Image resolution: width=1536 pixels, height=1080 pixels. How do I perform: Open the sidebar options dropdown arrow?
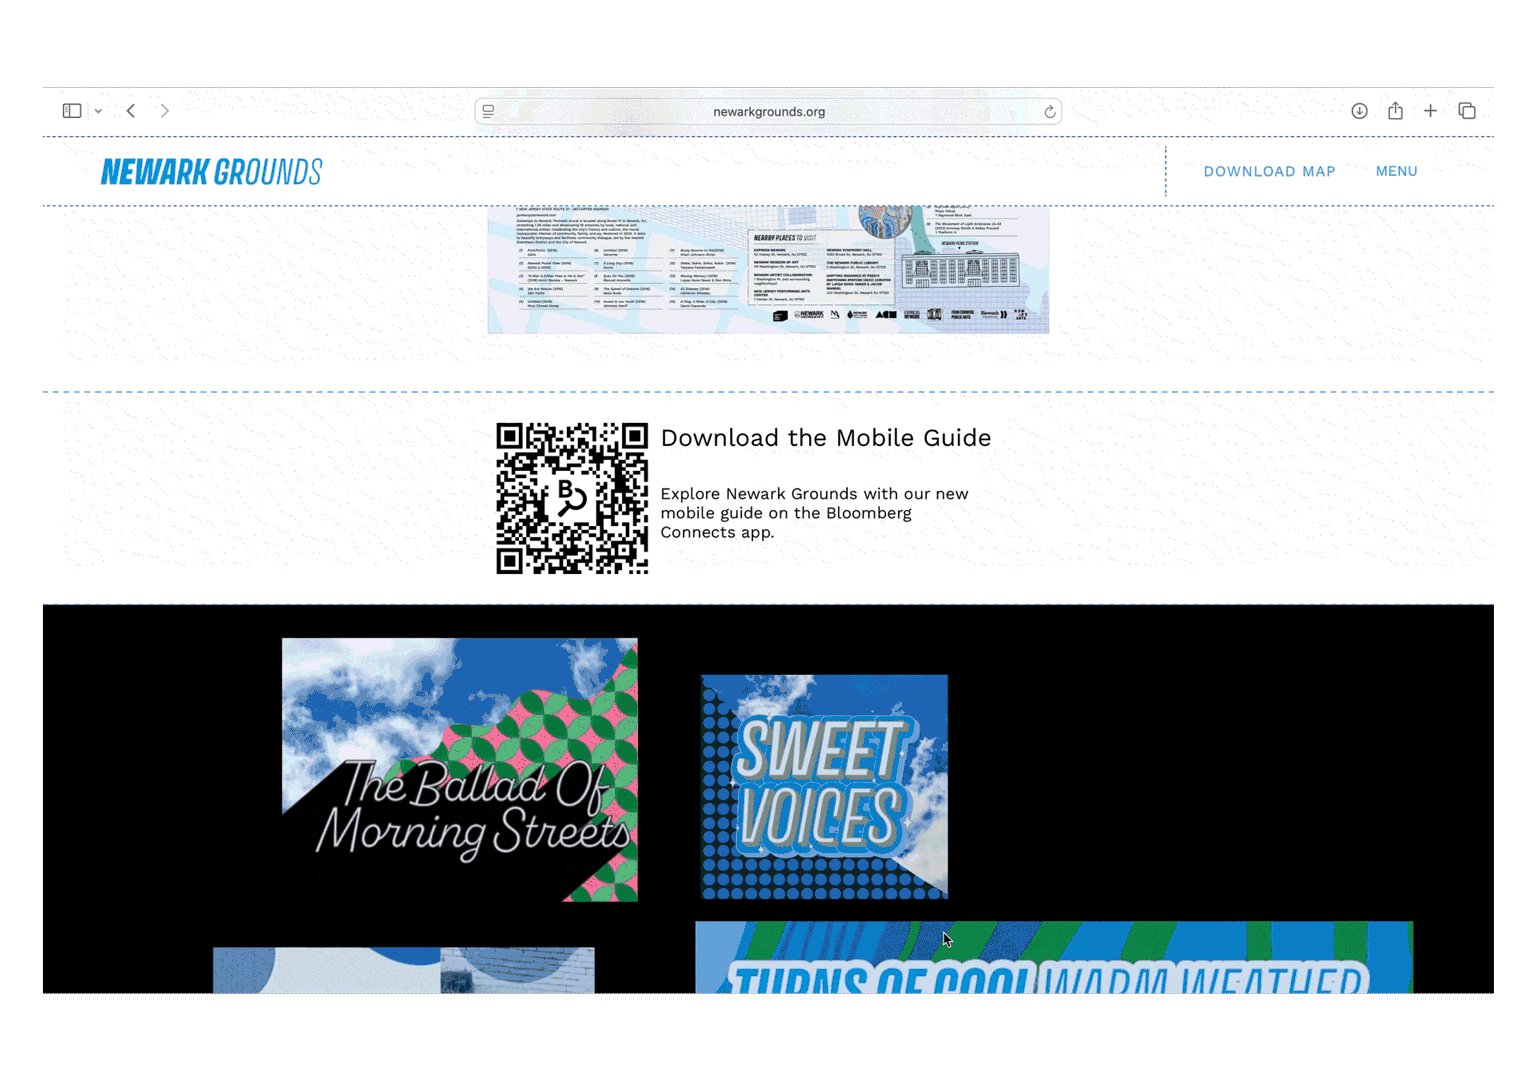(x=98, y=111)
